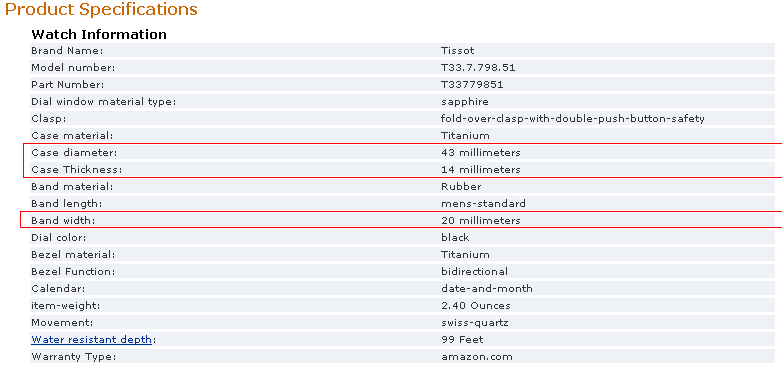This screenshot has width=782, height=369.
Task: Click the Bezel material label
Action: click(73, 254)
